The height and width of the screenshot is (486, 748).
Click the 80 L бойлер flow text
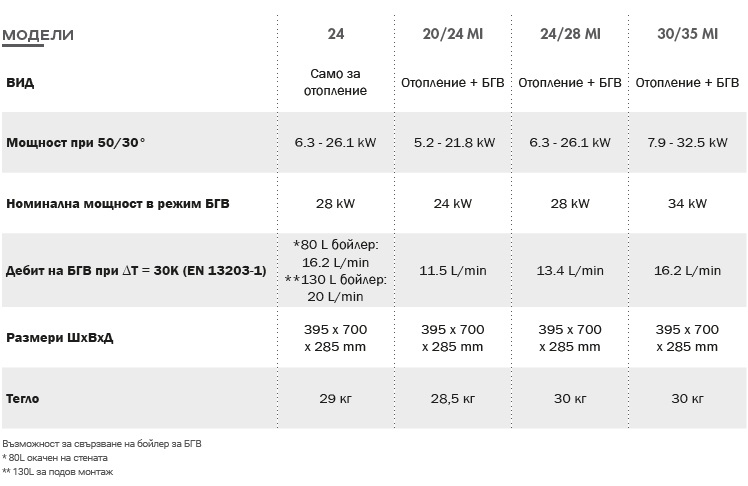[335, 253]
